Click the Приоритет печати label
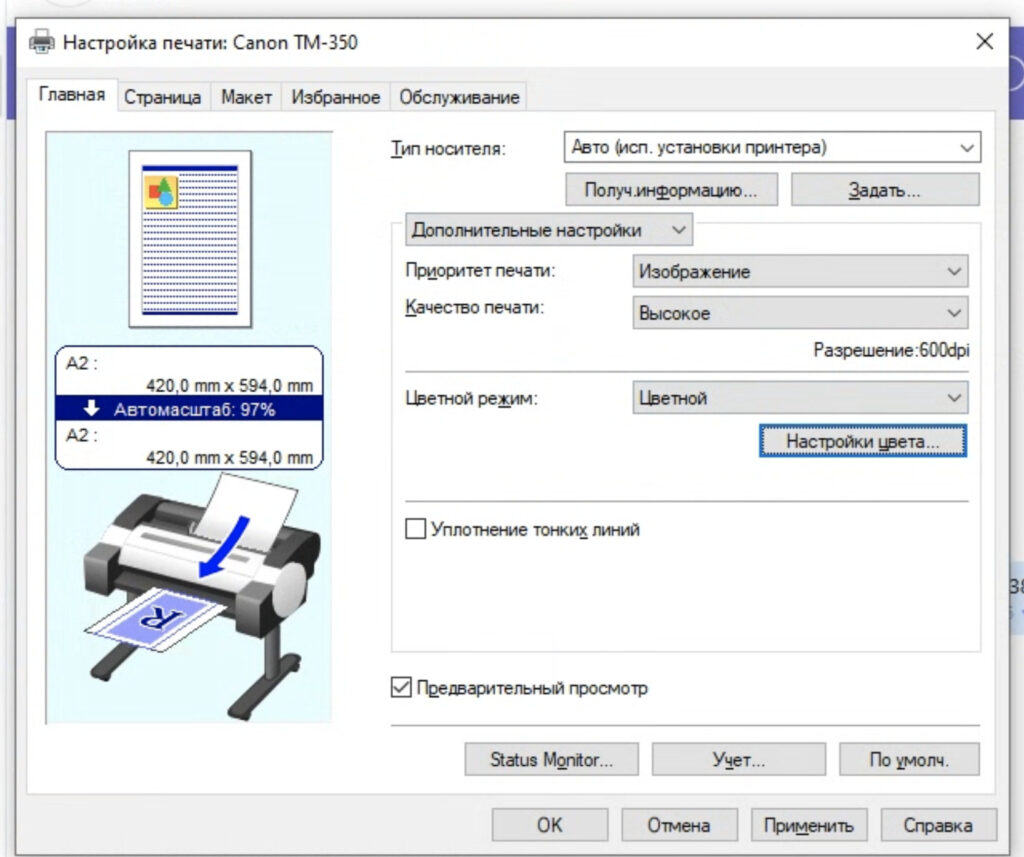This screenshot has height=857, width=1024. pyautogui.click(x=480, y=270)
